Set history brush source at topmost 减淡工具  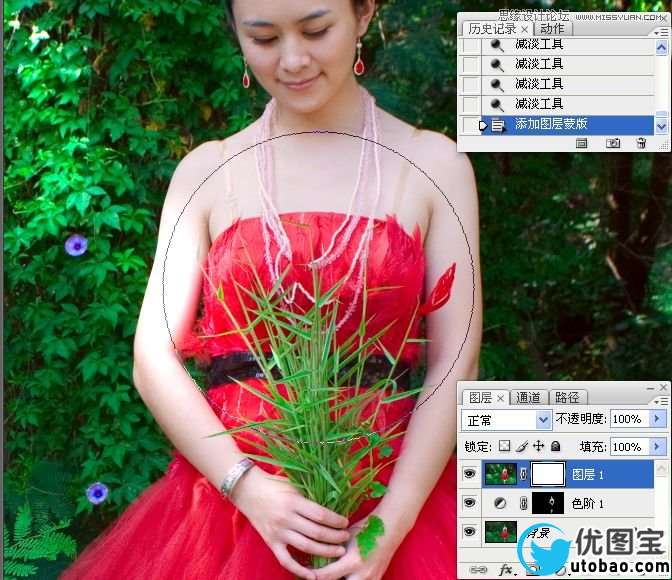click(471, 45)
